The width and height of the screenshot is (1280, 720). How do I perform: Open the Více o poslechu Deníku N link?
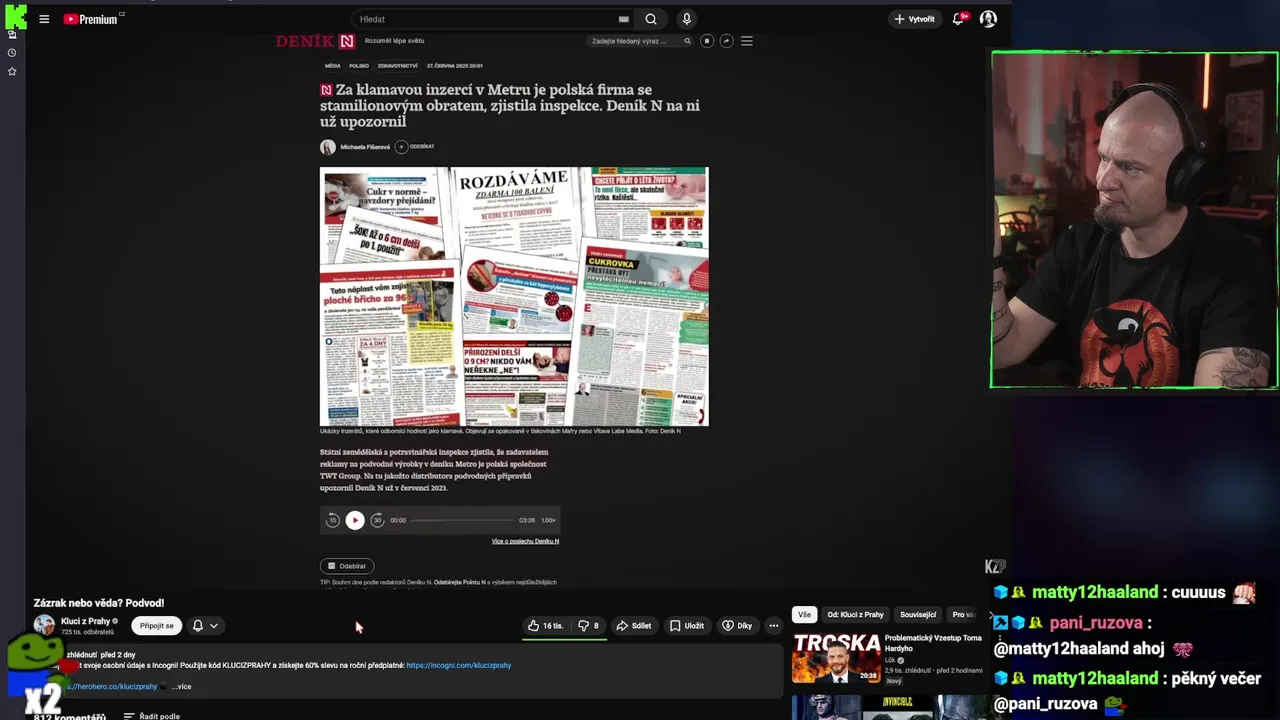[x=525, y=541]
